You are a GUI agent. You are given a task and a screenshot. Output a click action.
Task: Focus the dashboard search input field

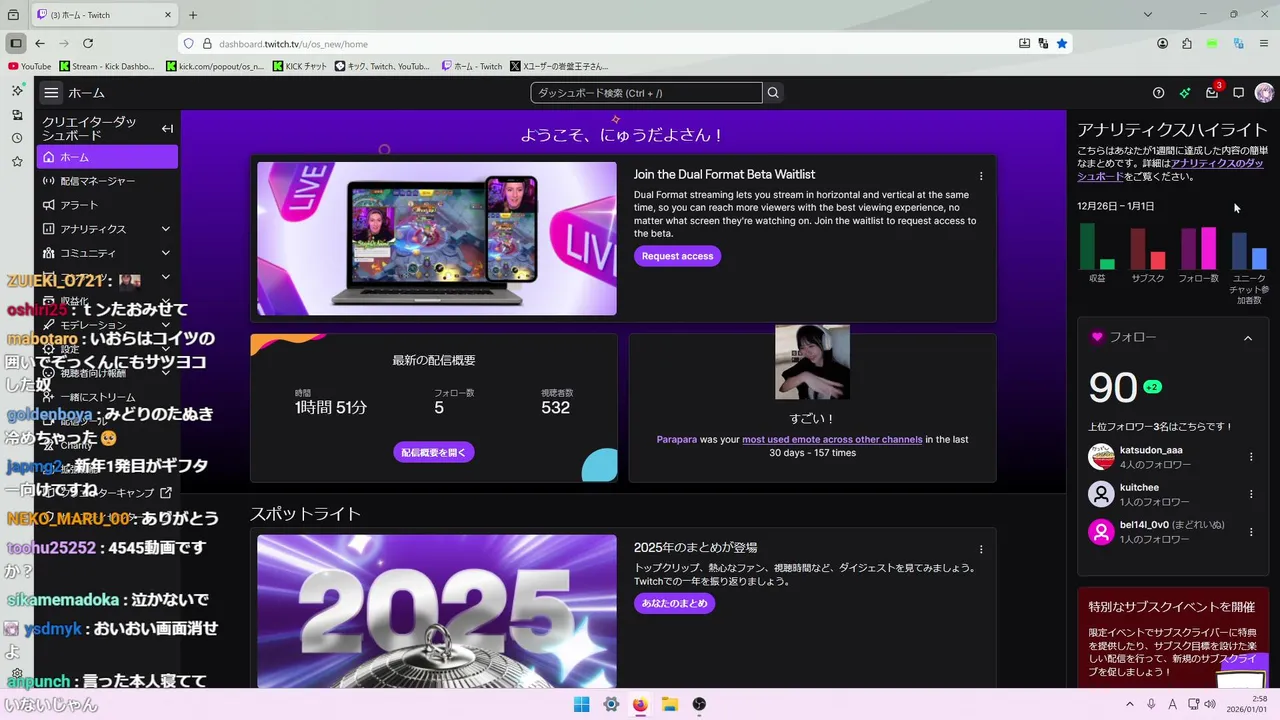(646, 93)
